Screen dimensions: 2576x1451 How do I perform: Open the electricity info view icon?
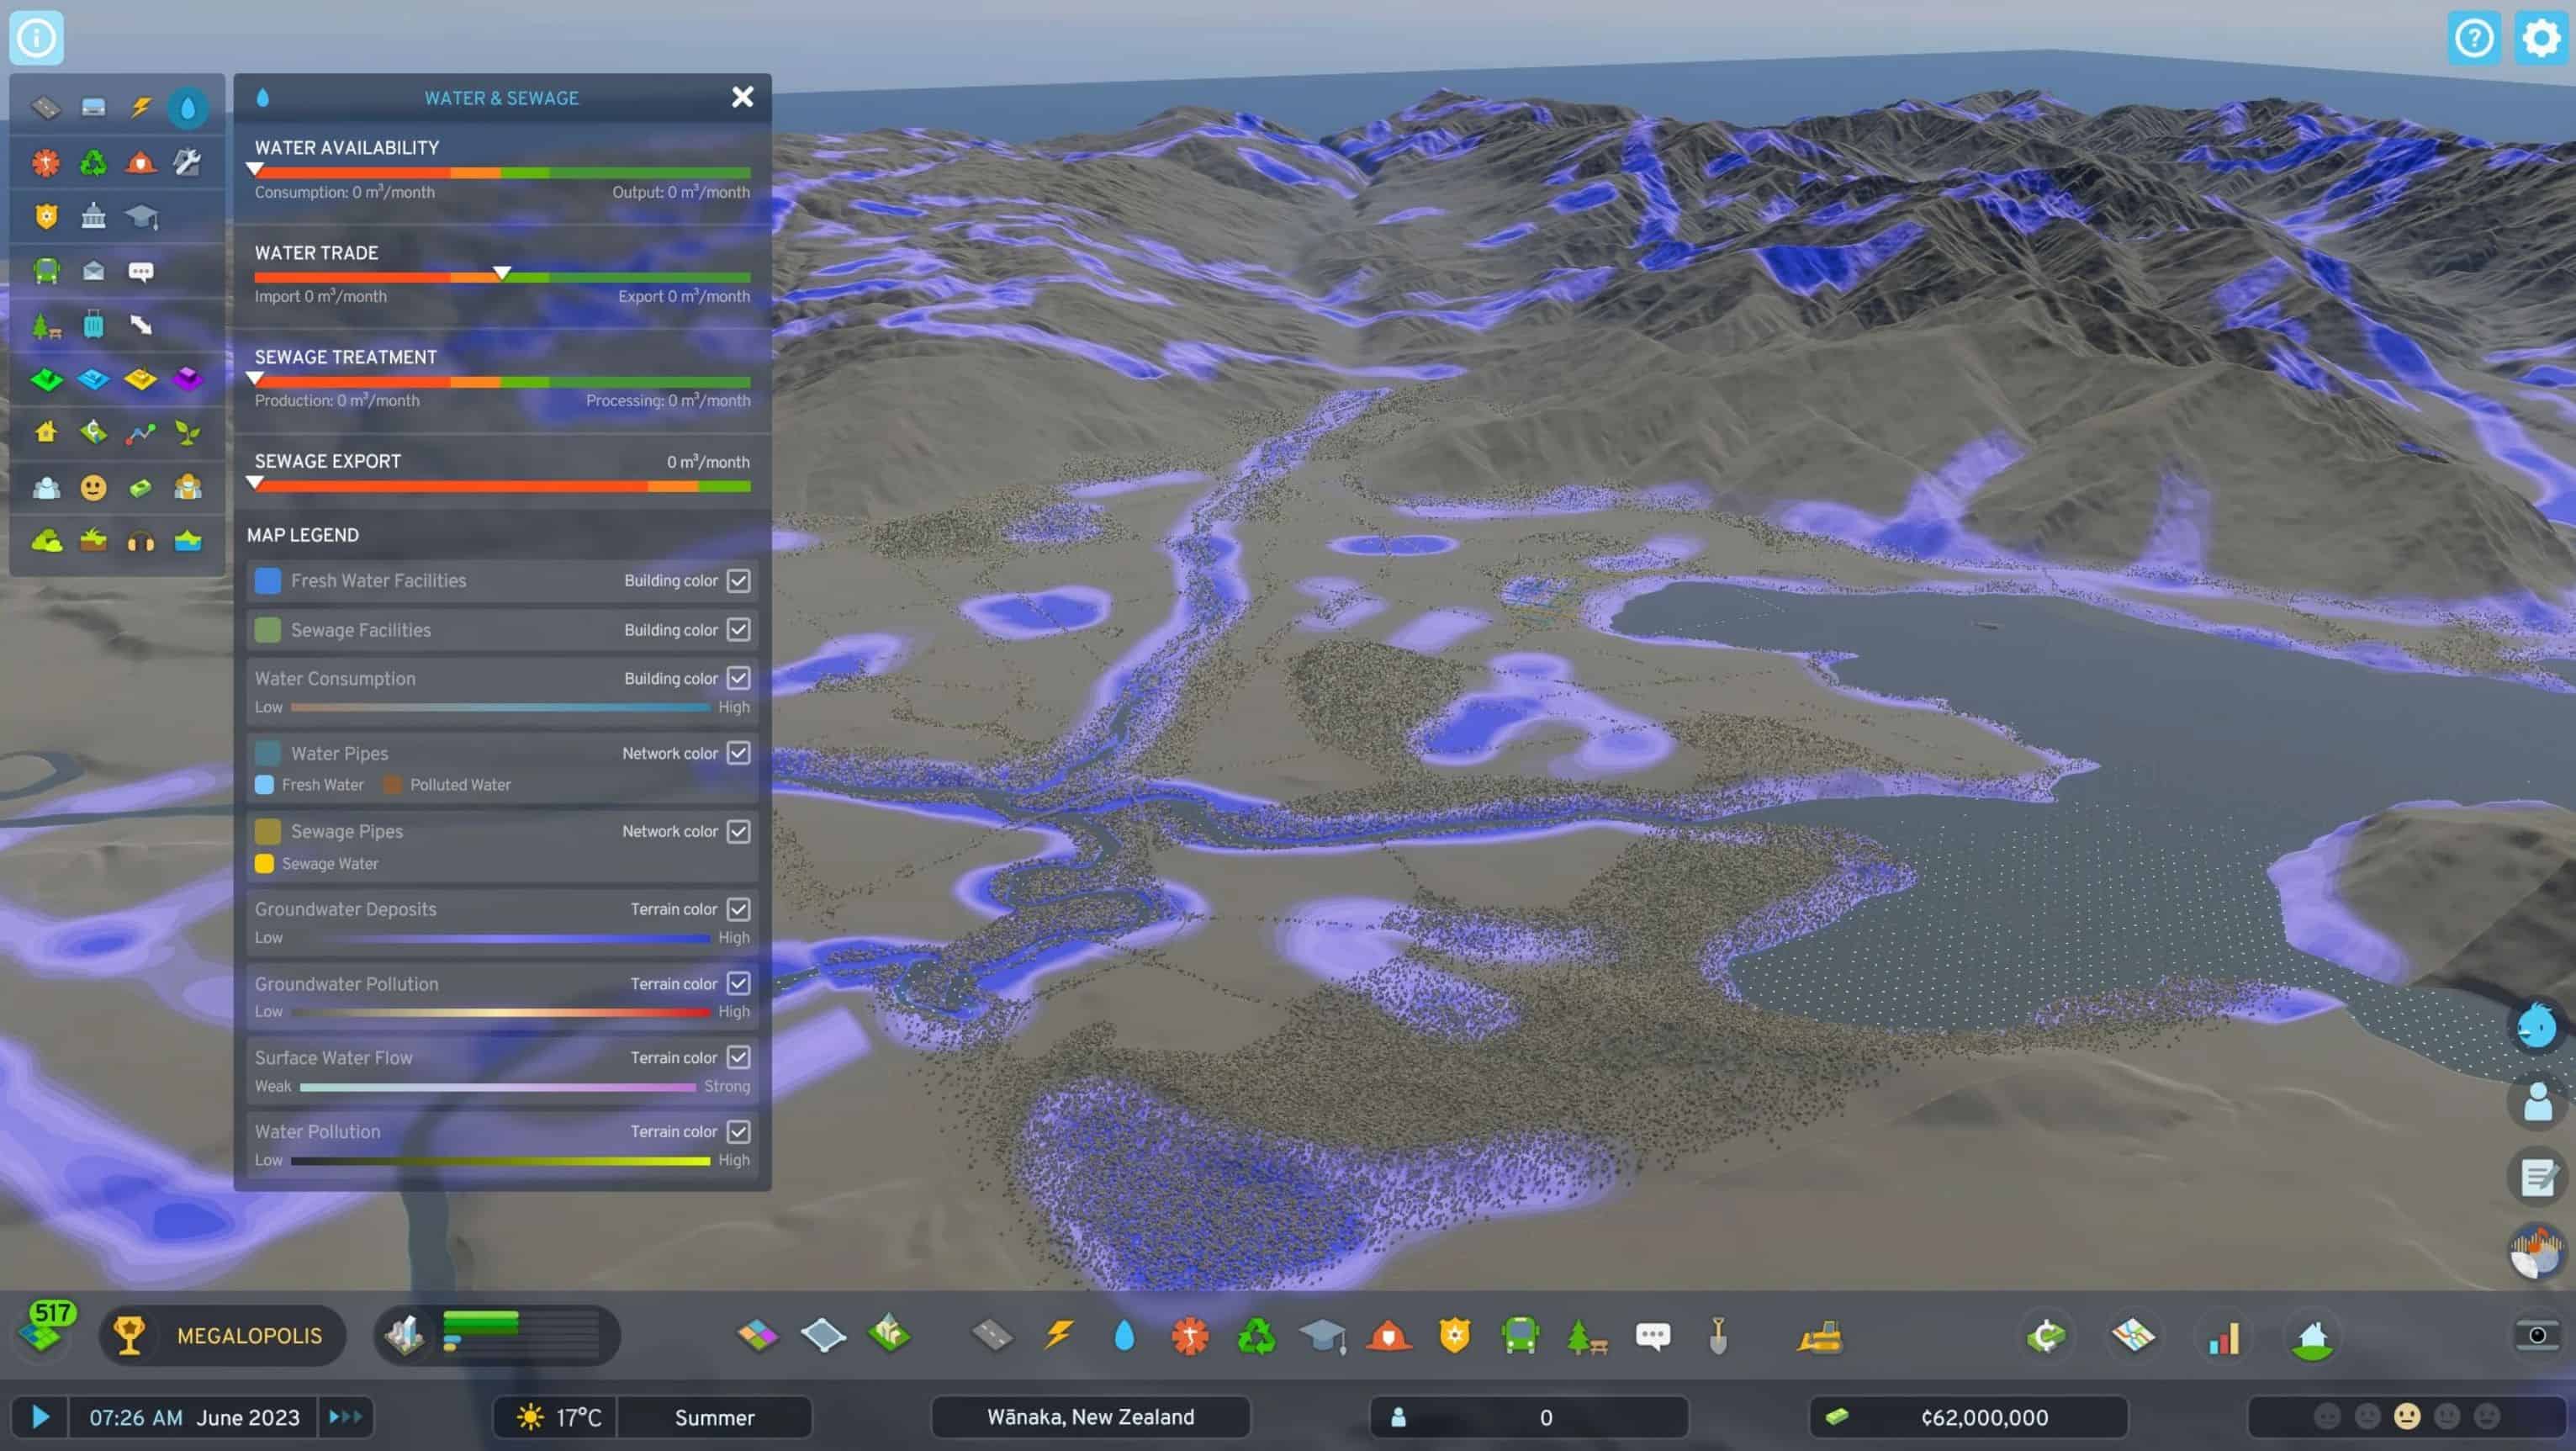tap(141, 107)
